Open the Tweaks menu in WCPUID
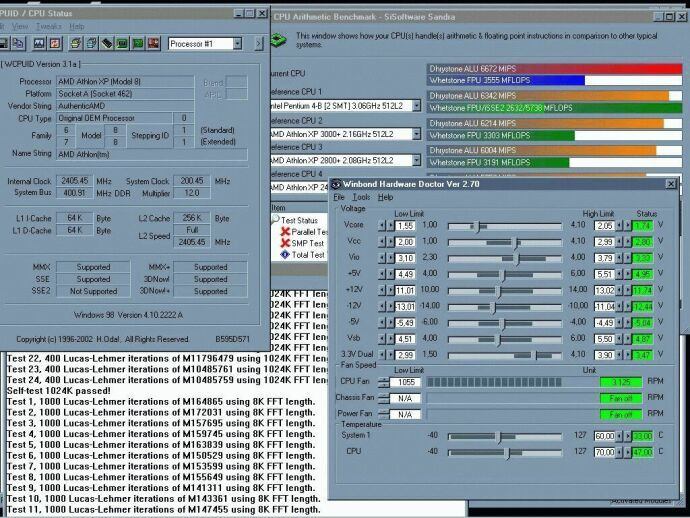Image resolution: width=690 pixels, height=518 pixels. [x=48, y=26]
